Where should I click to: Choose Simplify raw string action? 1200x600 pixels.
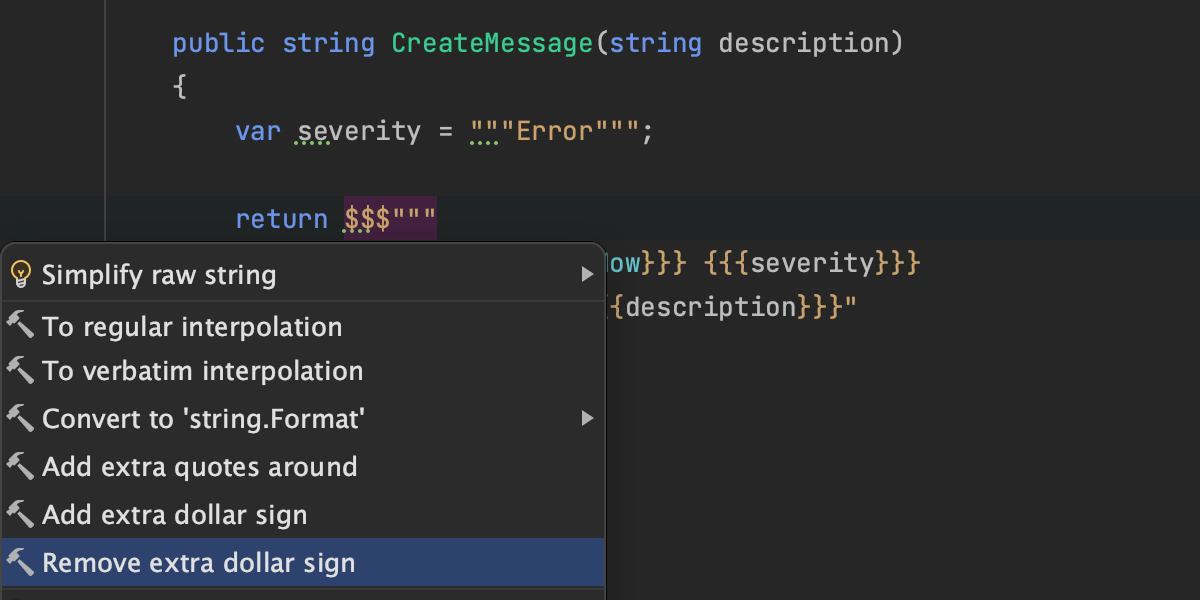(x=159, y=275)
